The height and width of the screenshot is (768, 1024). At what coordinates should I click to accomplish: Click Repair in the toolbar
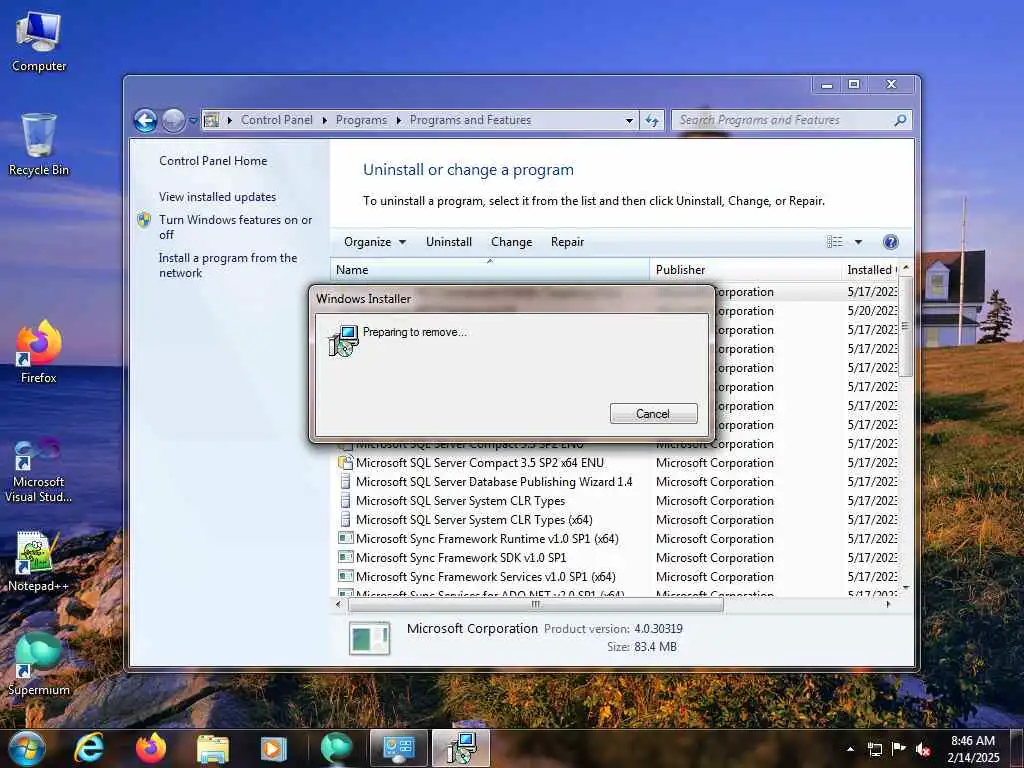[x=567, y=242]
